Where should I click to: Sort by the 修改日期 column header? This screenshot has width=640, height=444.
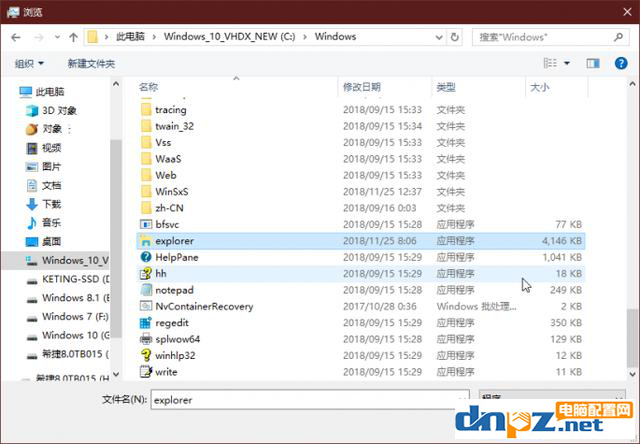(362, 87)
